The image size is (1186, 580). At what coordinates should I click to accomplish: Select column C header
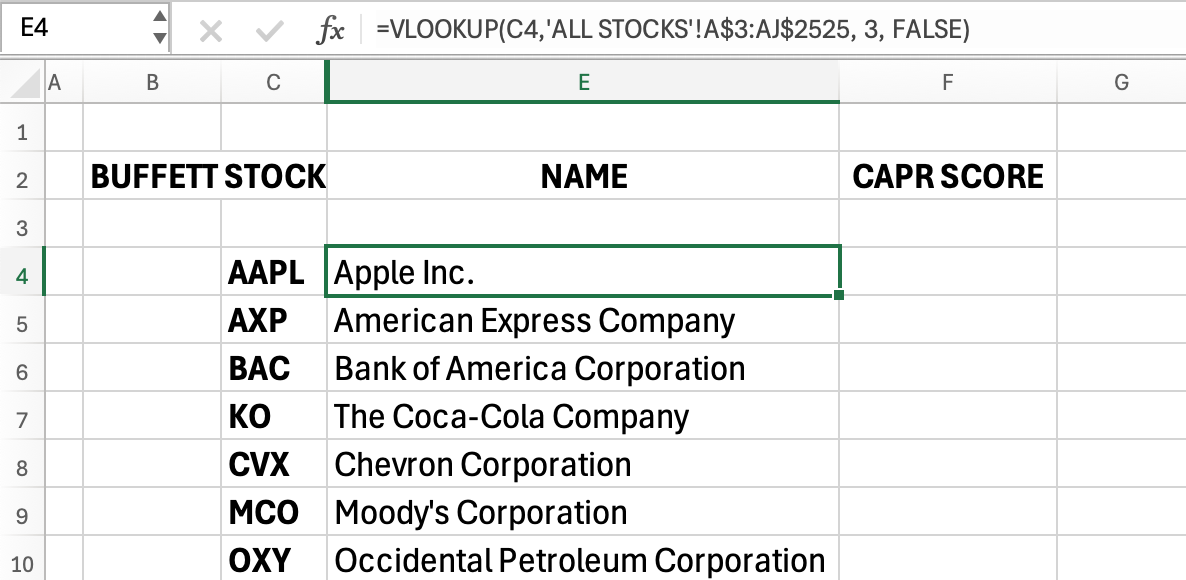click(x=273, y=83)
